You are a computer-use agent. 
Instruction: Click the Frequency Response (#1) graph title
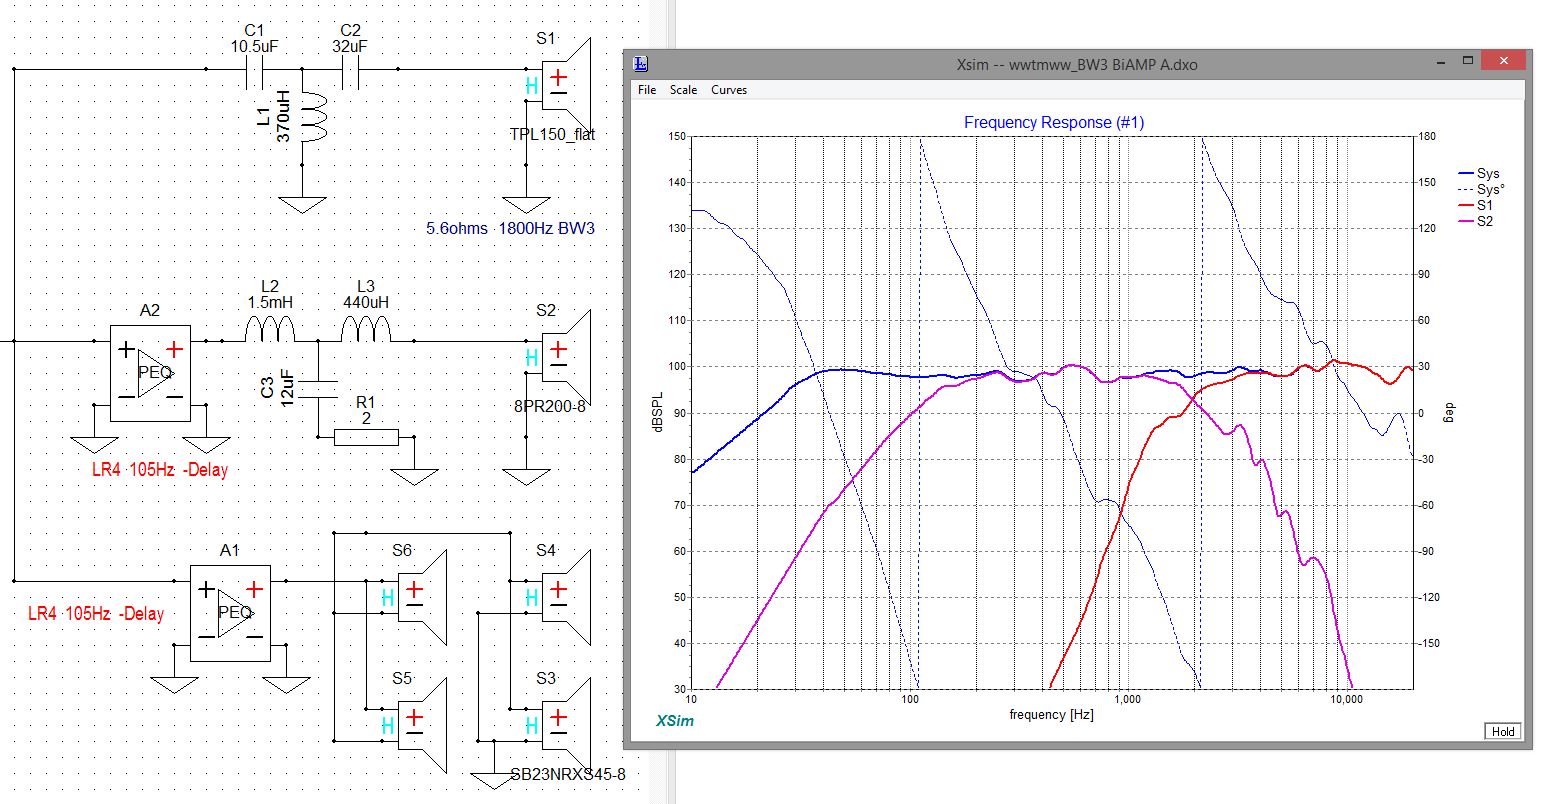(x=1054, y=122)
